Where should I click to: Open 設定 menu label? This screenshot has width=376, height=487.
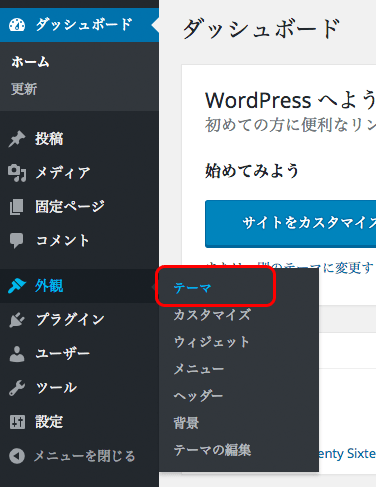(49, 422)
